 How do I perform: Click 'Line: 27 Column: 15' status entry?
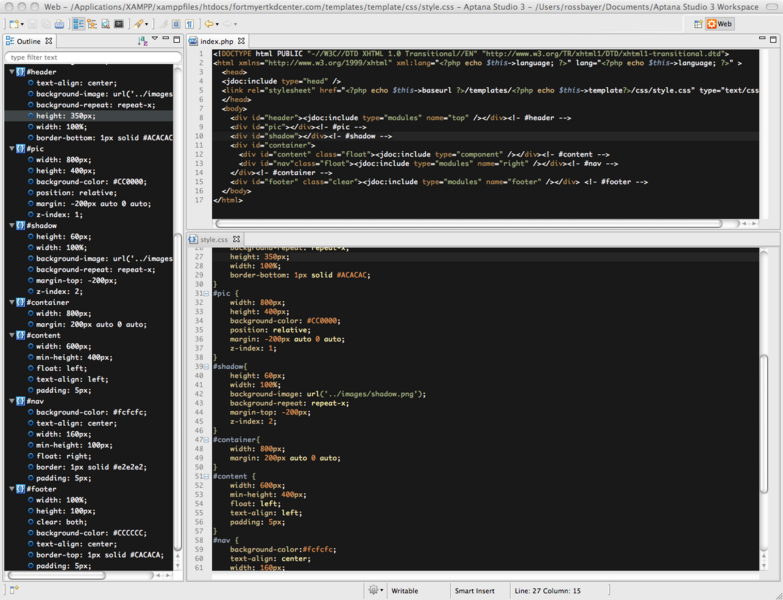pos(547,591)
